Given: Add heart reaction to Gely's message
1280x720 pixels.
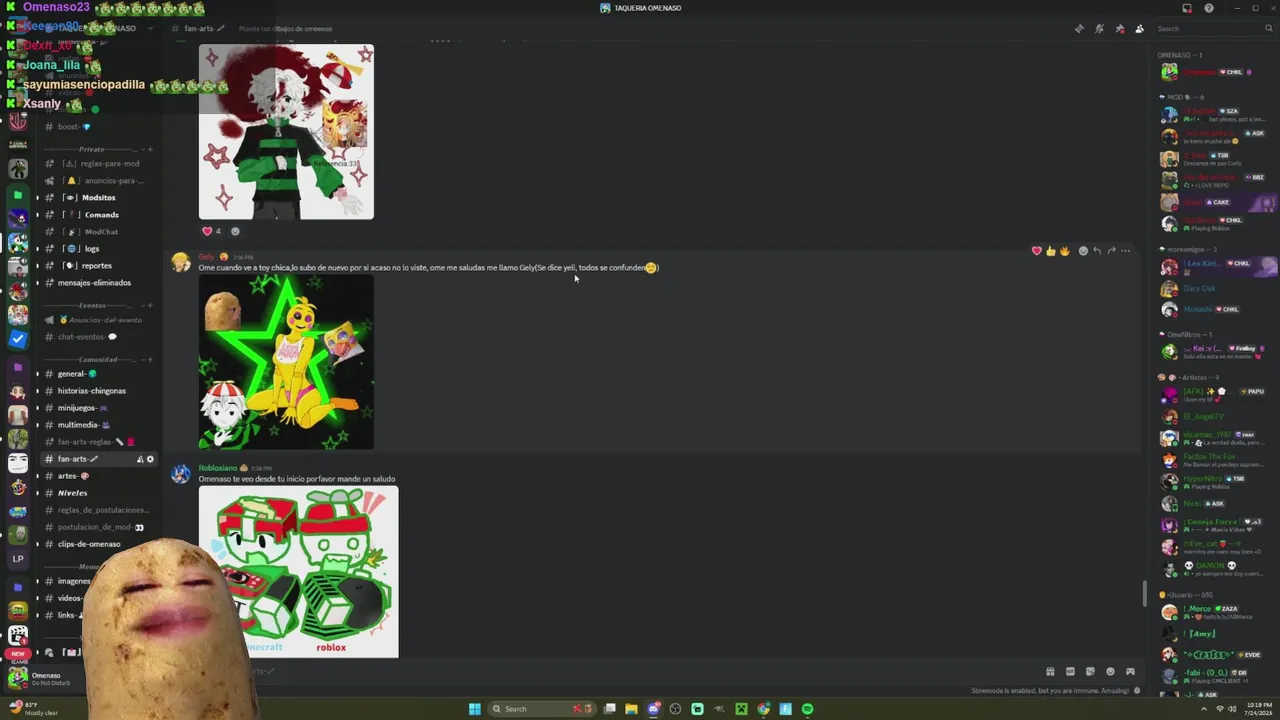Looking at the screenshot, I should click(1036, 251).
